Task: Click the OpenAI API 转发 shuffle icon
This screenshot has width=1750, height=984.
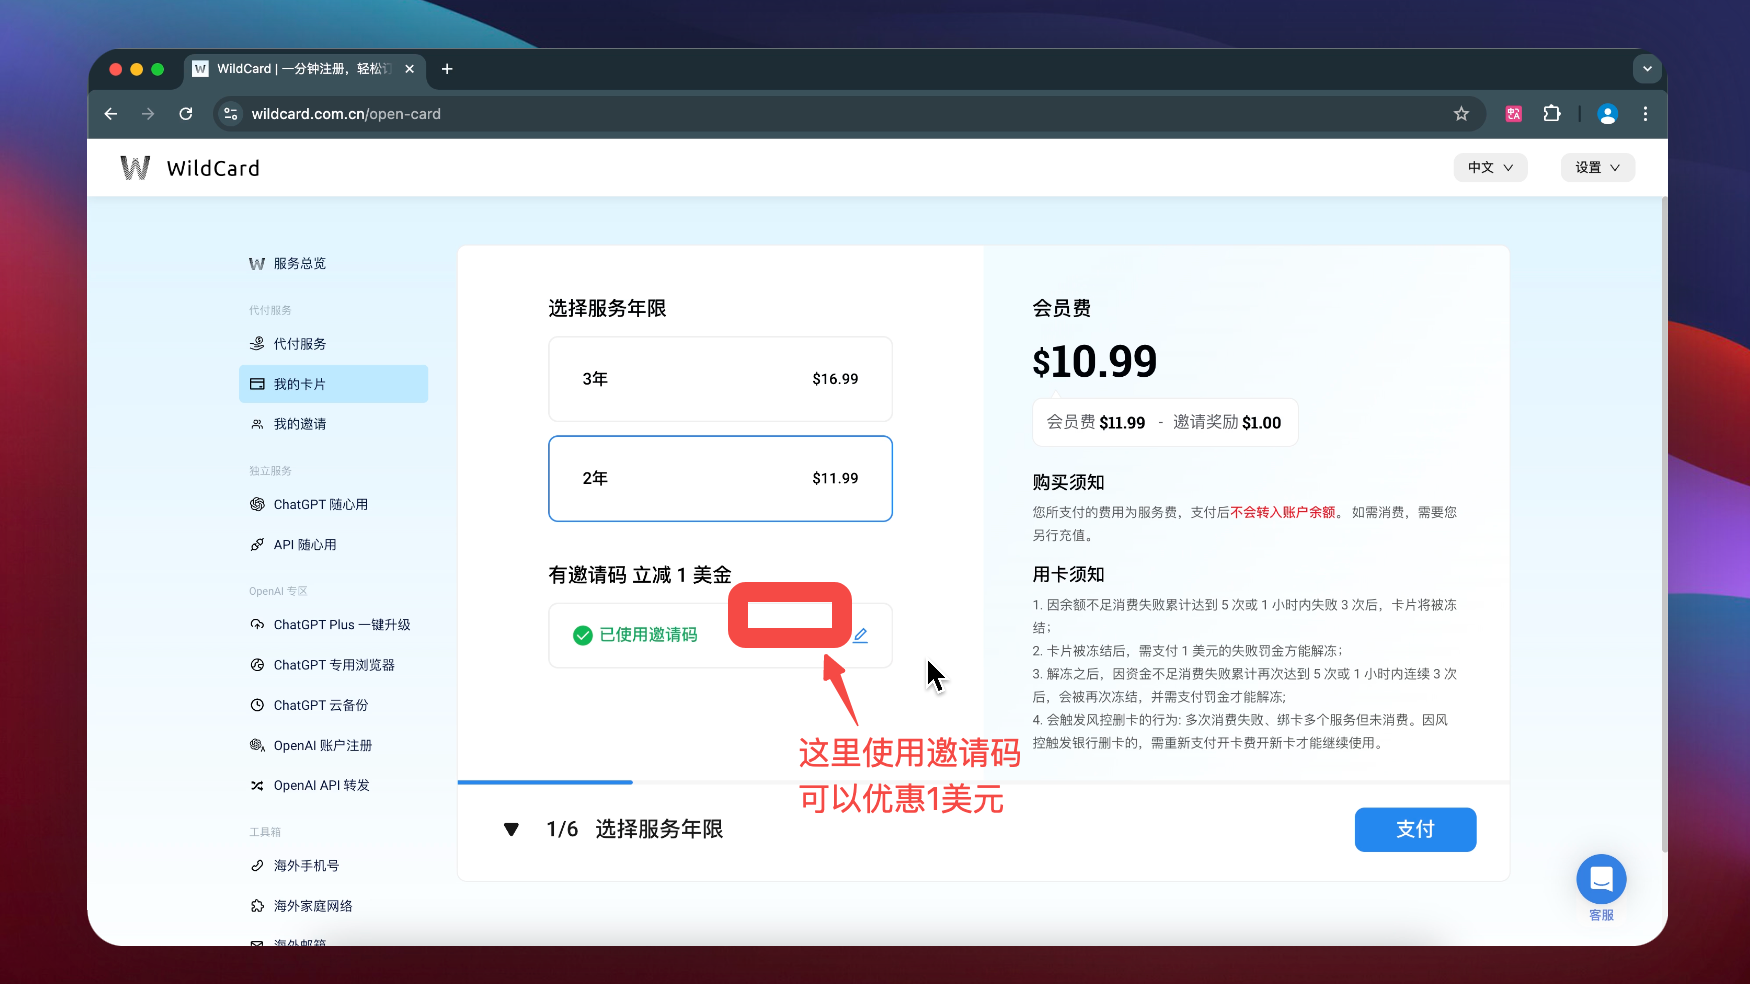Action: click(x=257, y=786)
